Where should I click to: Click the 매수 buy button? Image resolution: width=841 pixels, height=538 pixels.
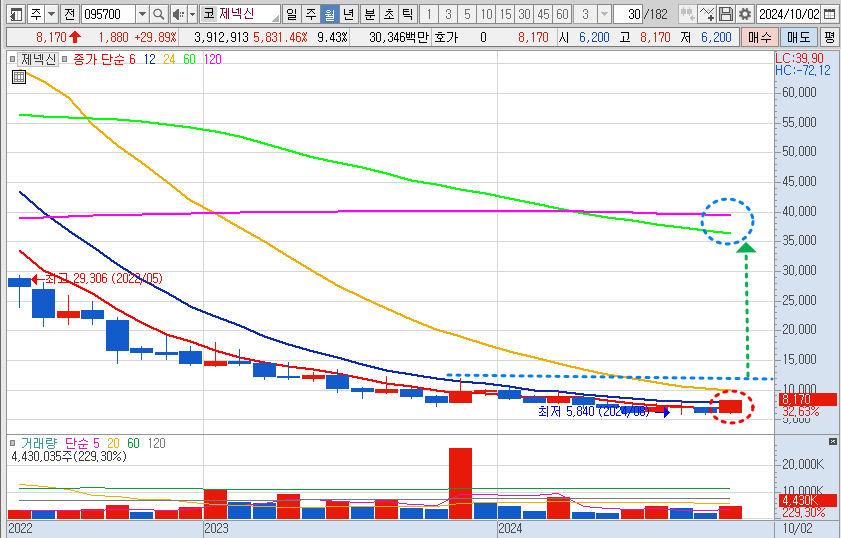(x=759, y=37)
